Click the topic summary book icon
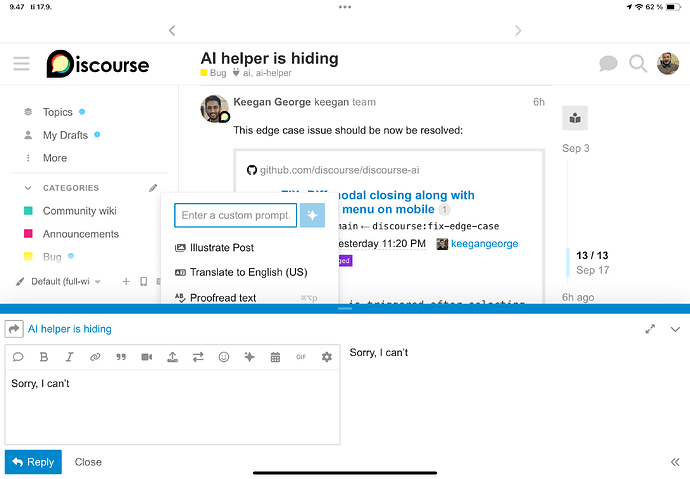 pyautogui.click(x=575, y=118)
